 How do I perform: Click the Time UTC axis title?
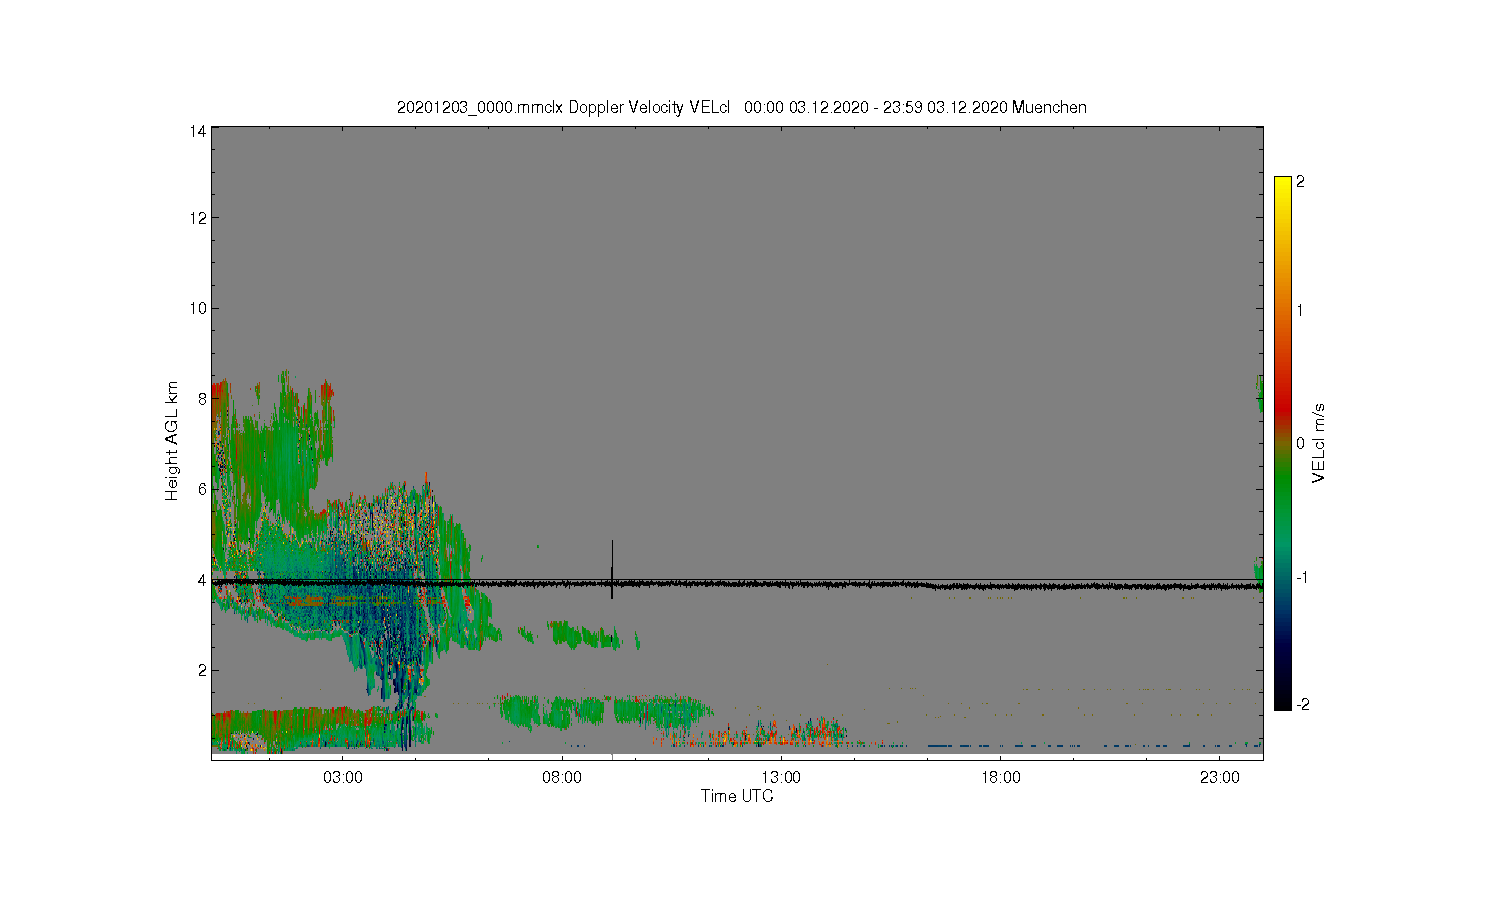pos(737,797)
